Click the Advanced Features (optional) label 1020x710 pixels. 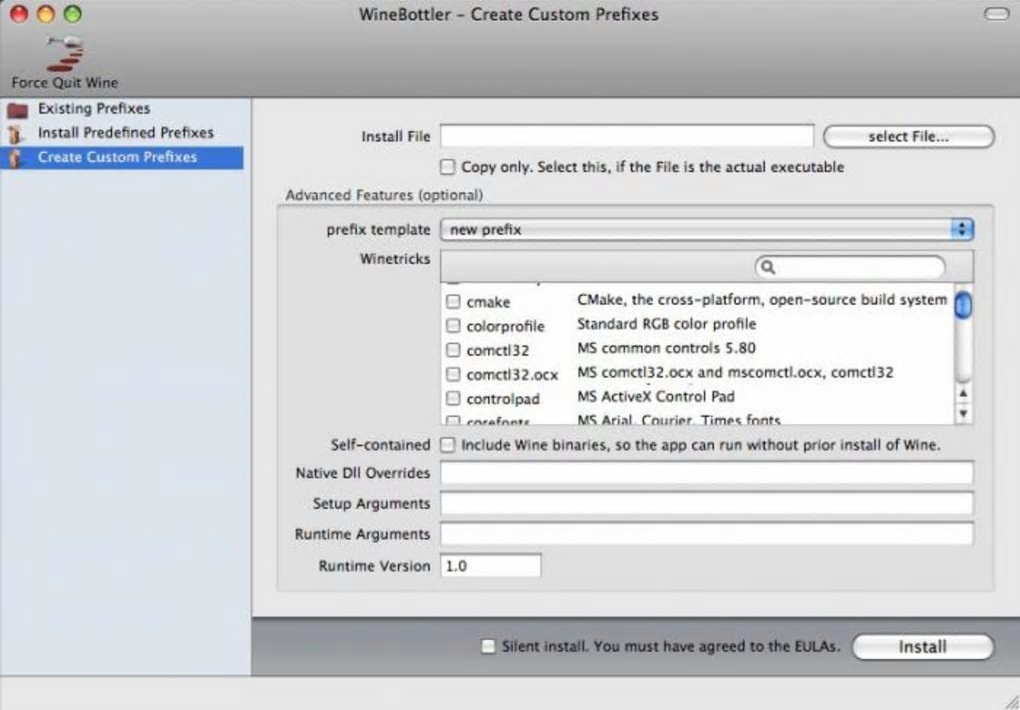pyautogui.click(x=384, y=195)
